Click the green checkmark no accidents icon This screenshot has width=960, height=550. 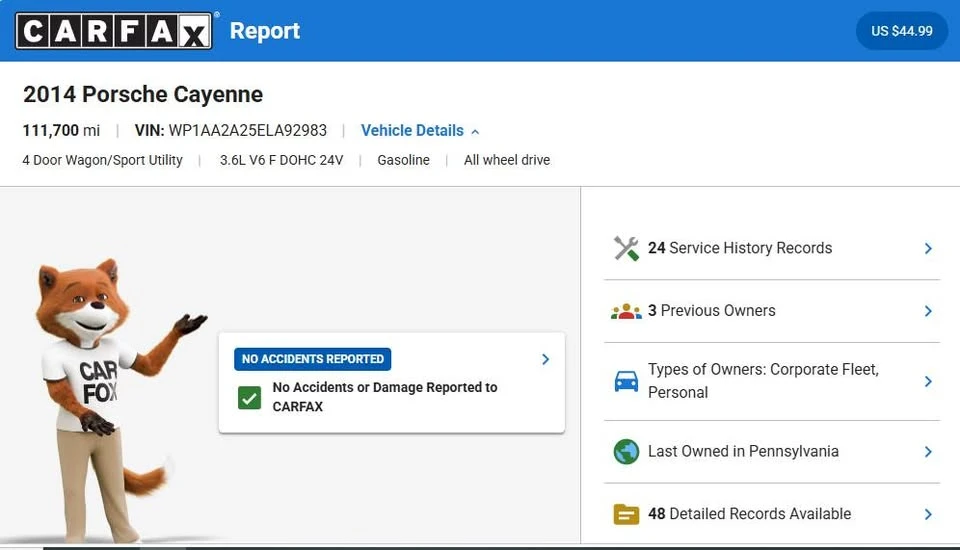[x=249, y=397]
